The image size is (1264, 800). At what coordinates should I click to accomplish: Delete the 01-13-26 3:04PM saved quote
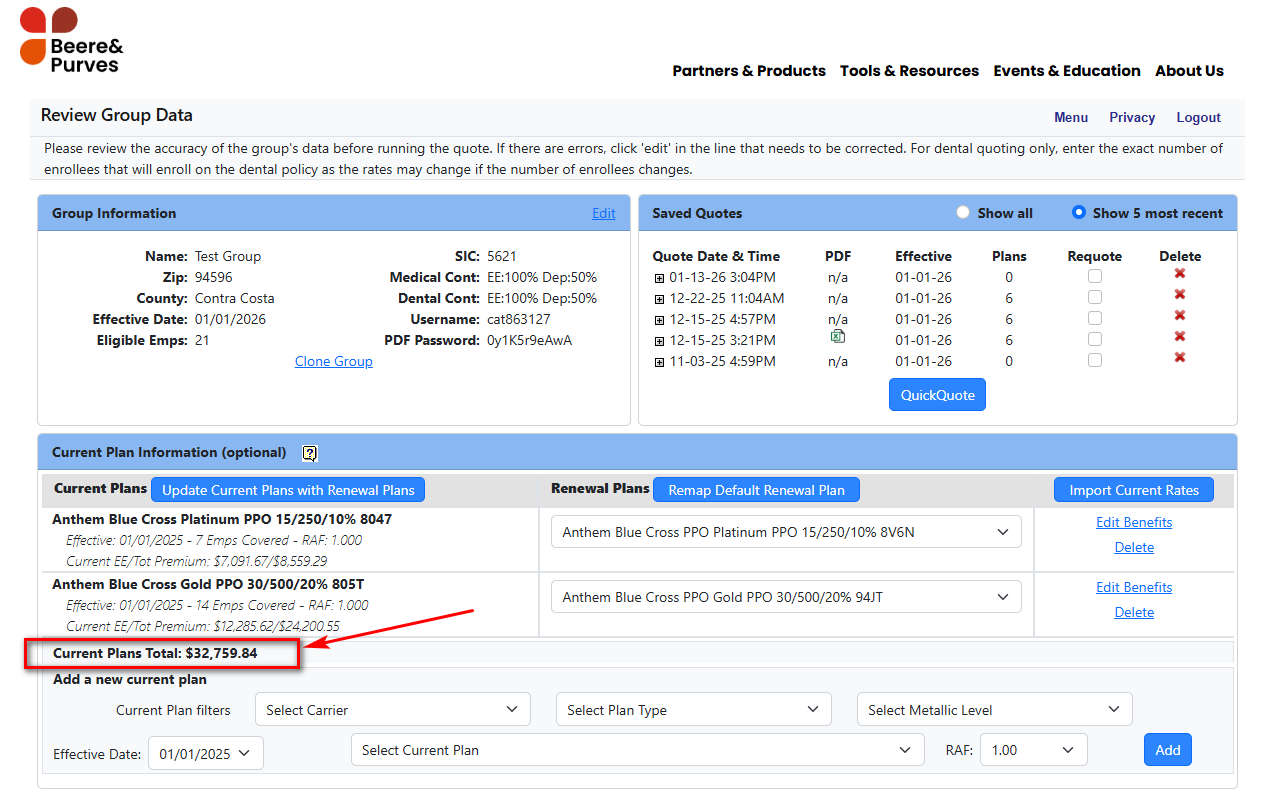point(1180,274)
